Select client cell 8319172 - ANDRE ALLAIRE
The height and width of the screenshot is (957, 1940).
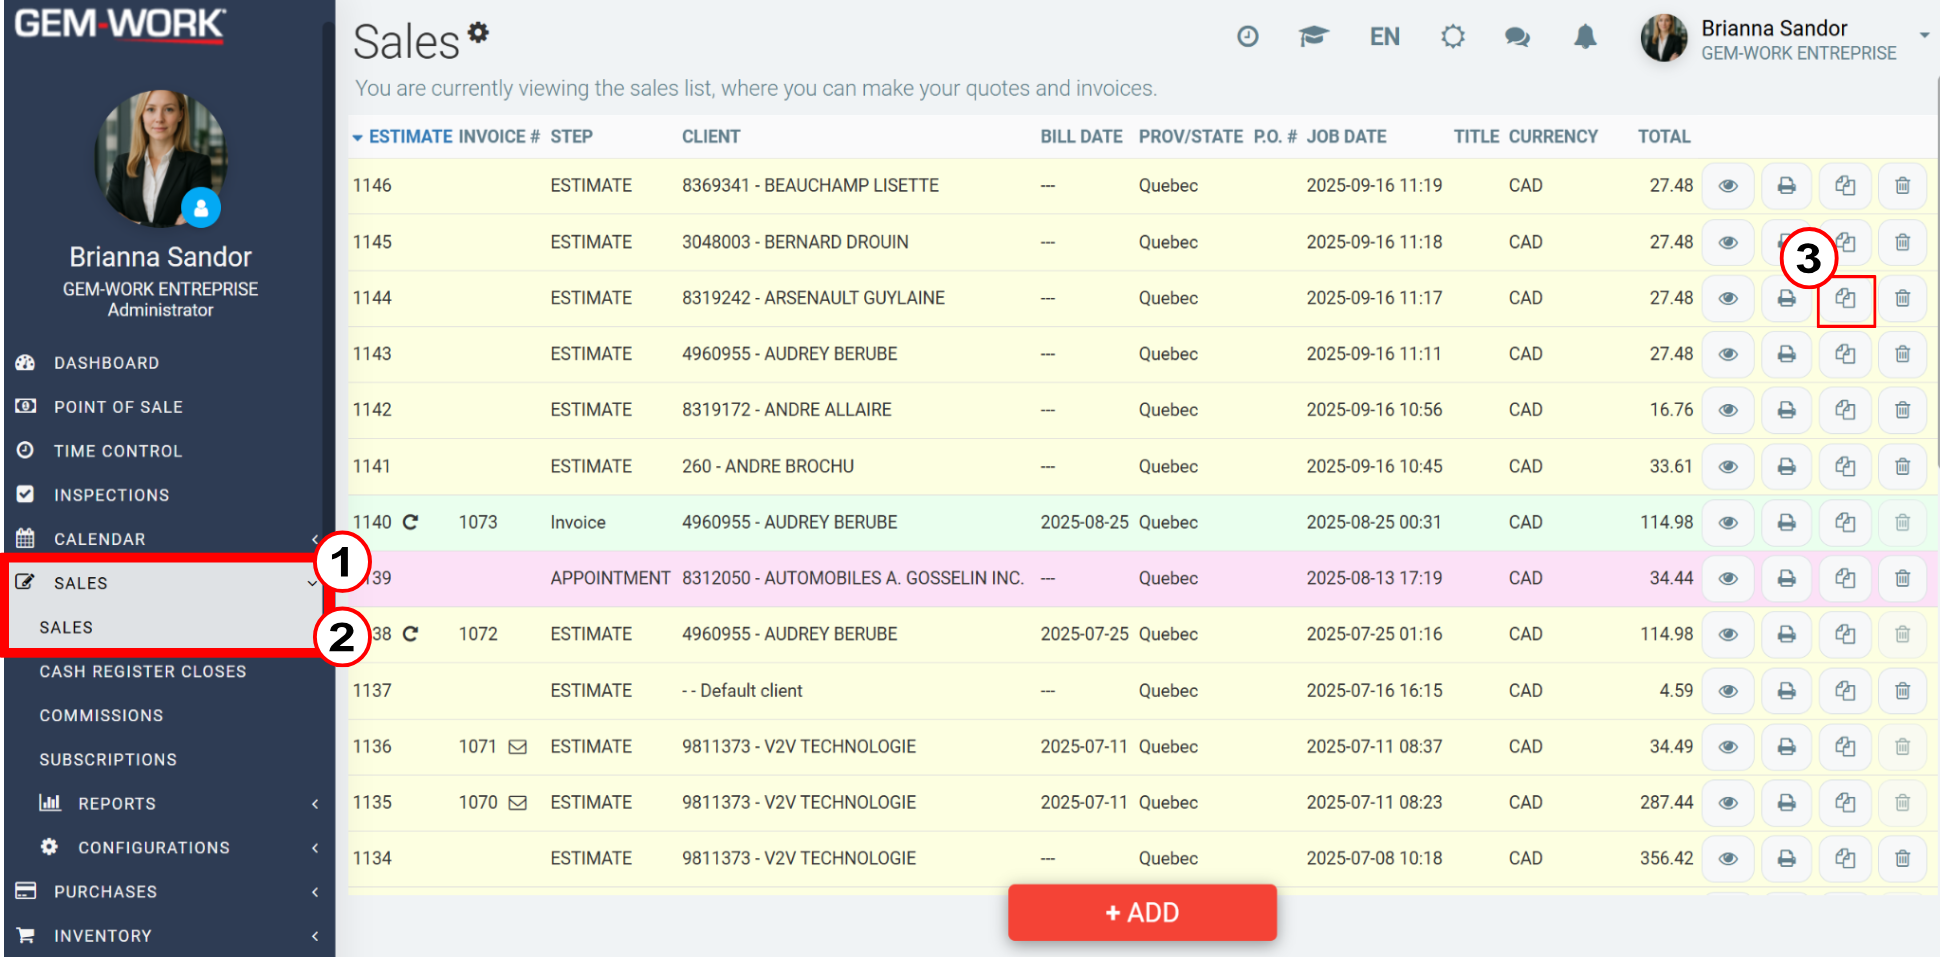[x=786, y=410]
